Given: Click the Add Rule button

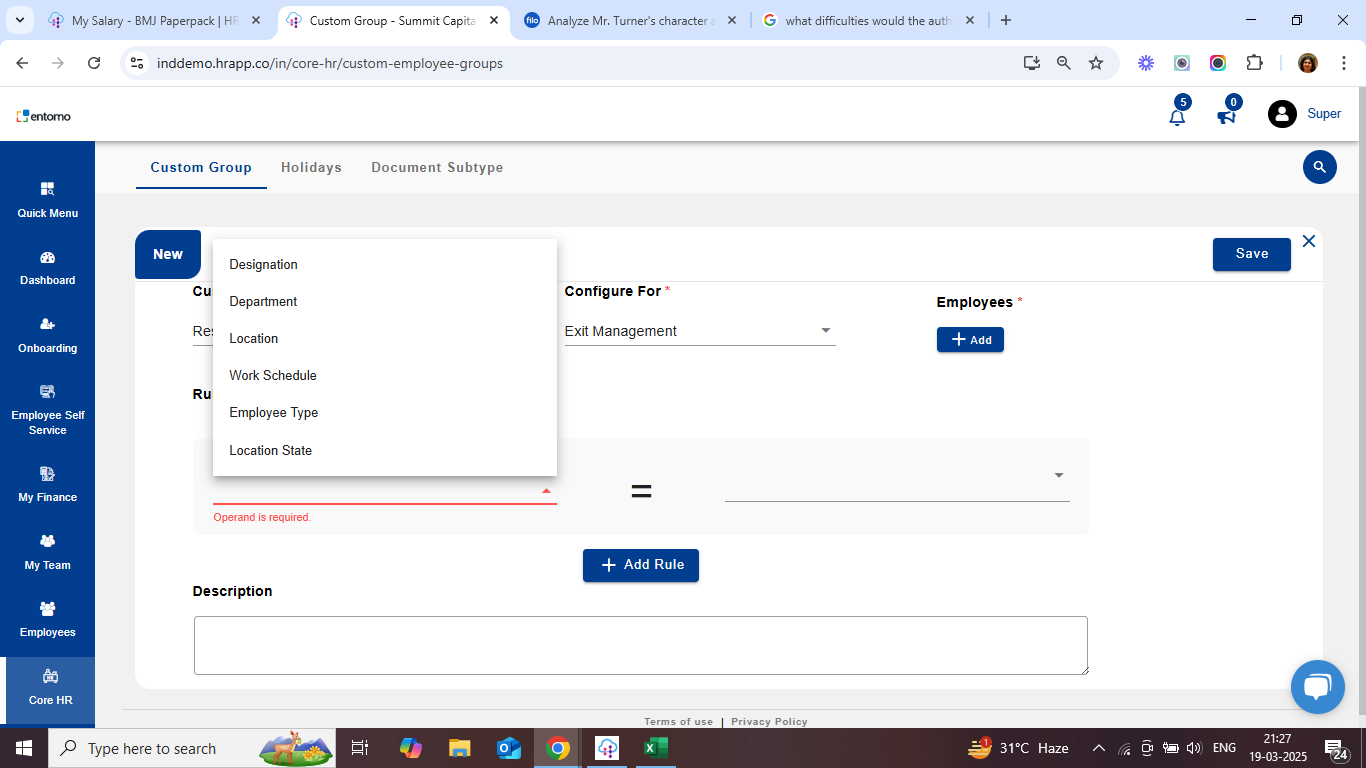Looking at the screenshot, I should 641,565.
